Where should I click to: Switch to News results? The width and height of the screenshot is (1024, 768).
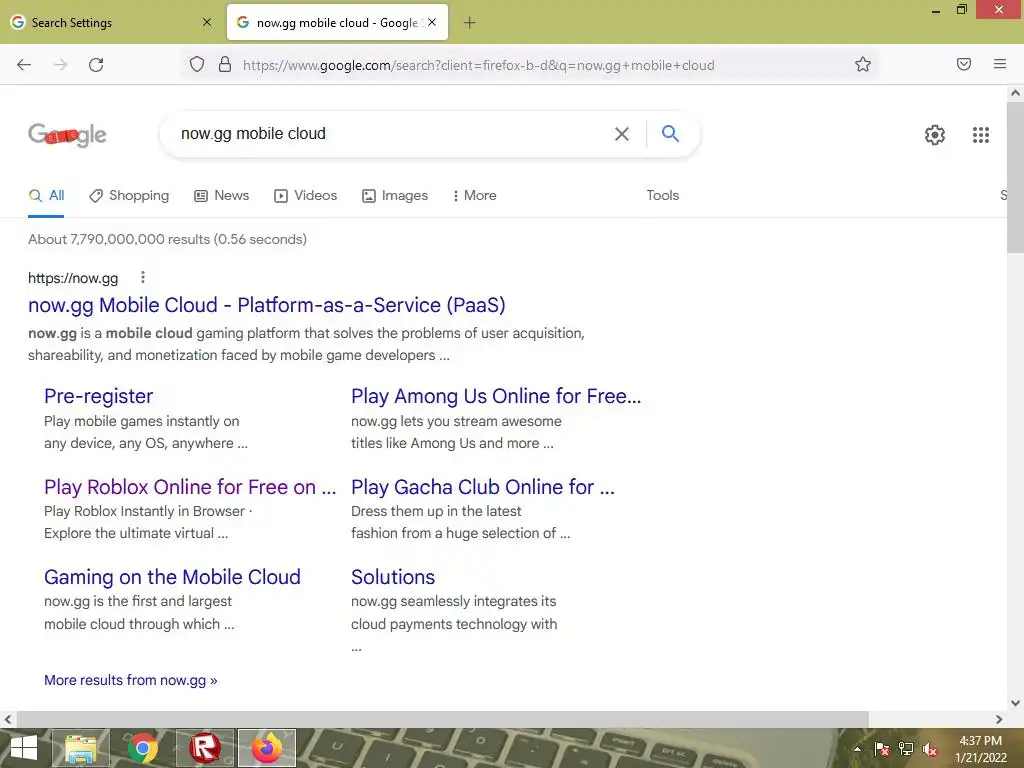(x=222, y=195)
